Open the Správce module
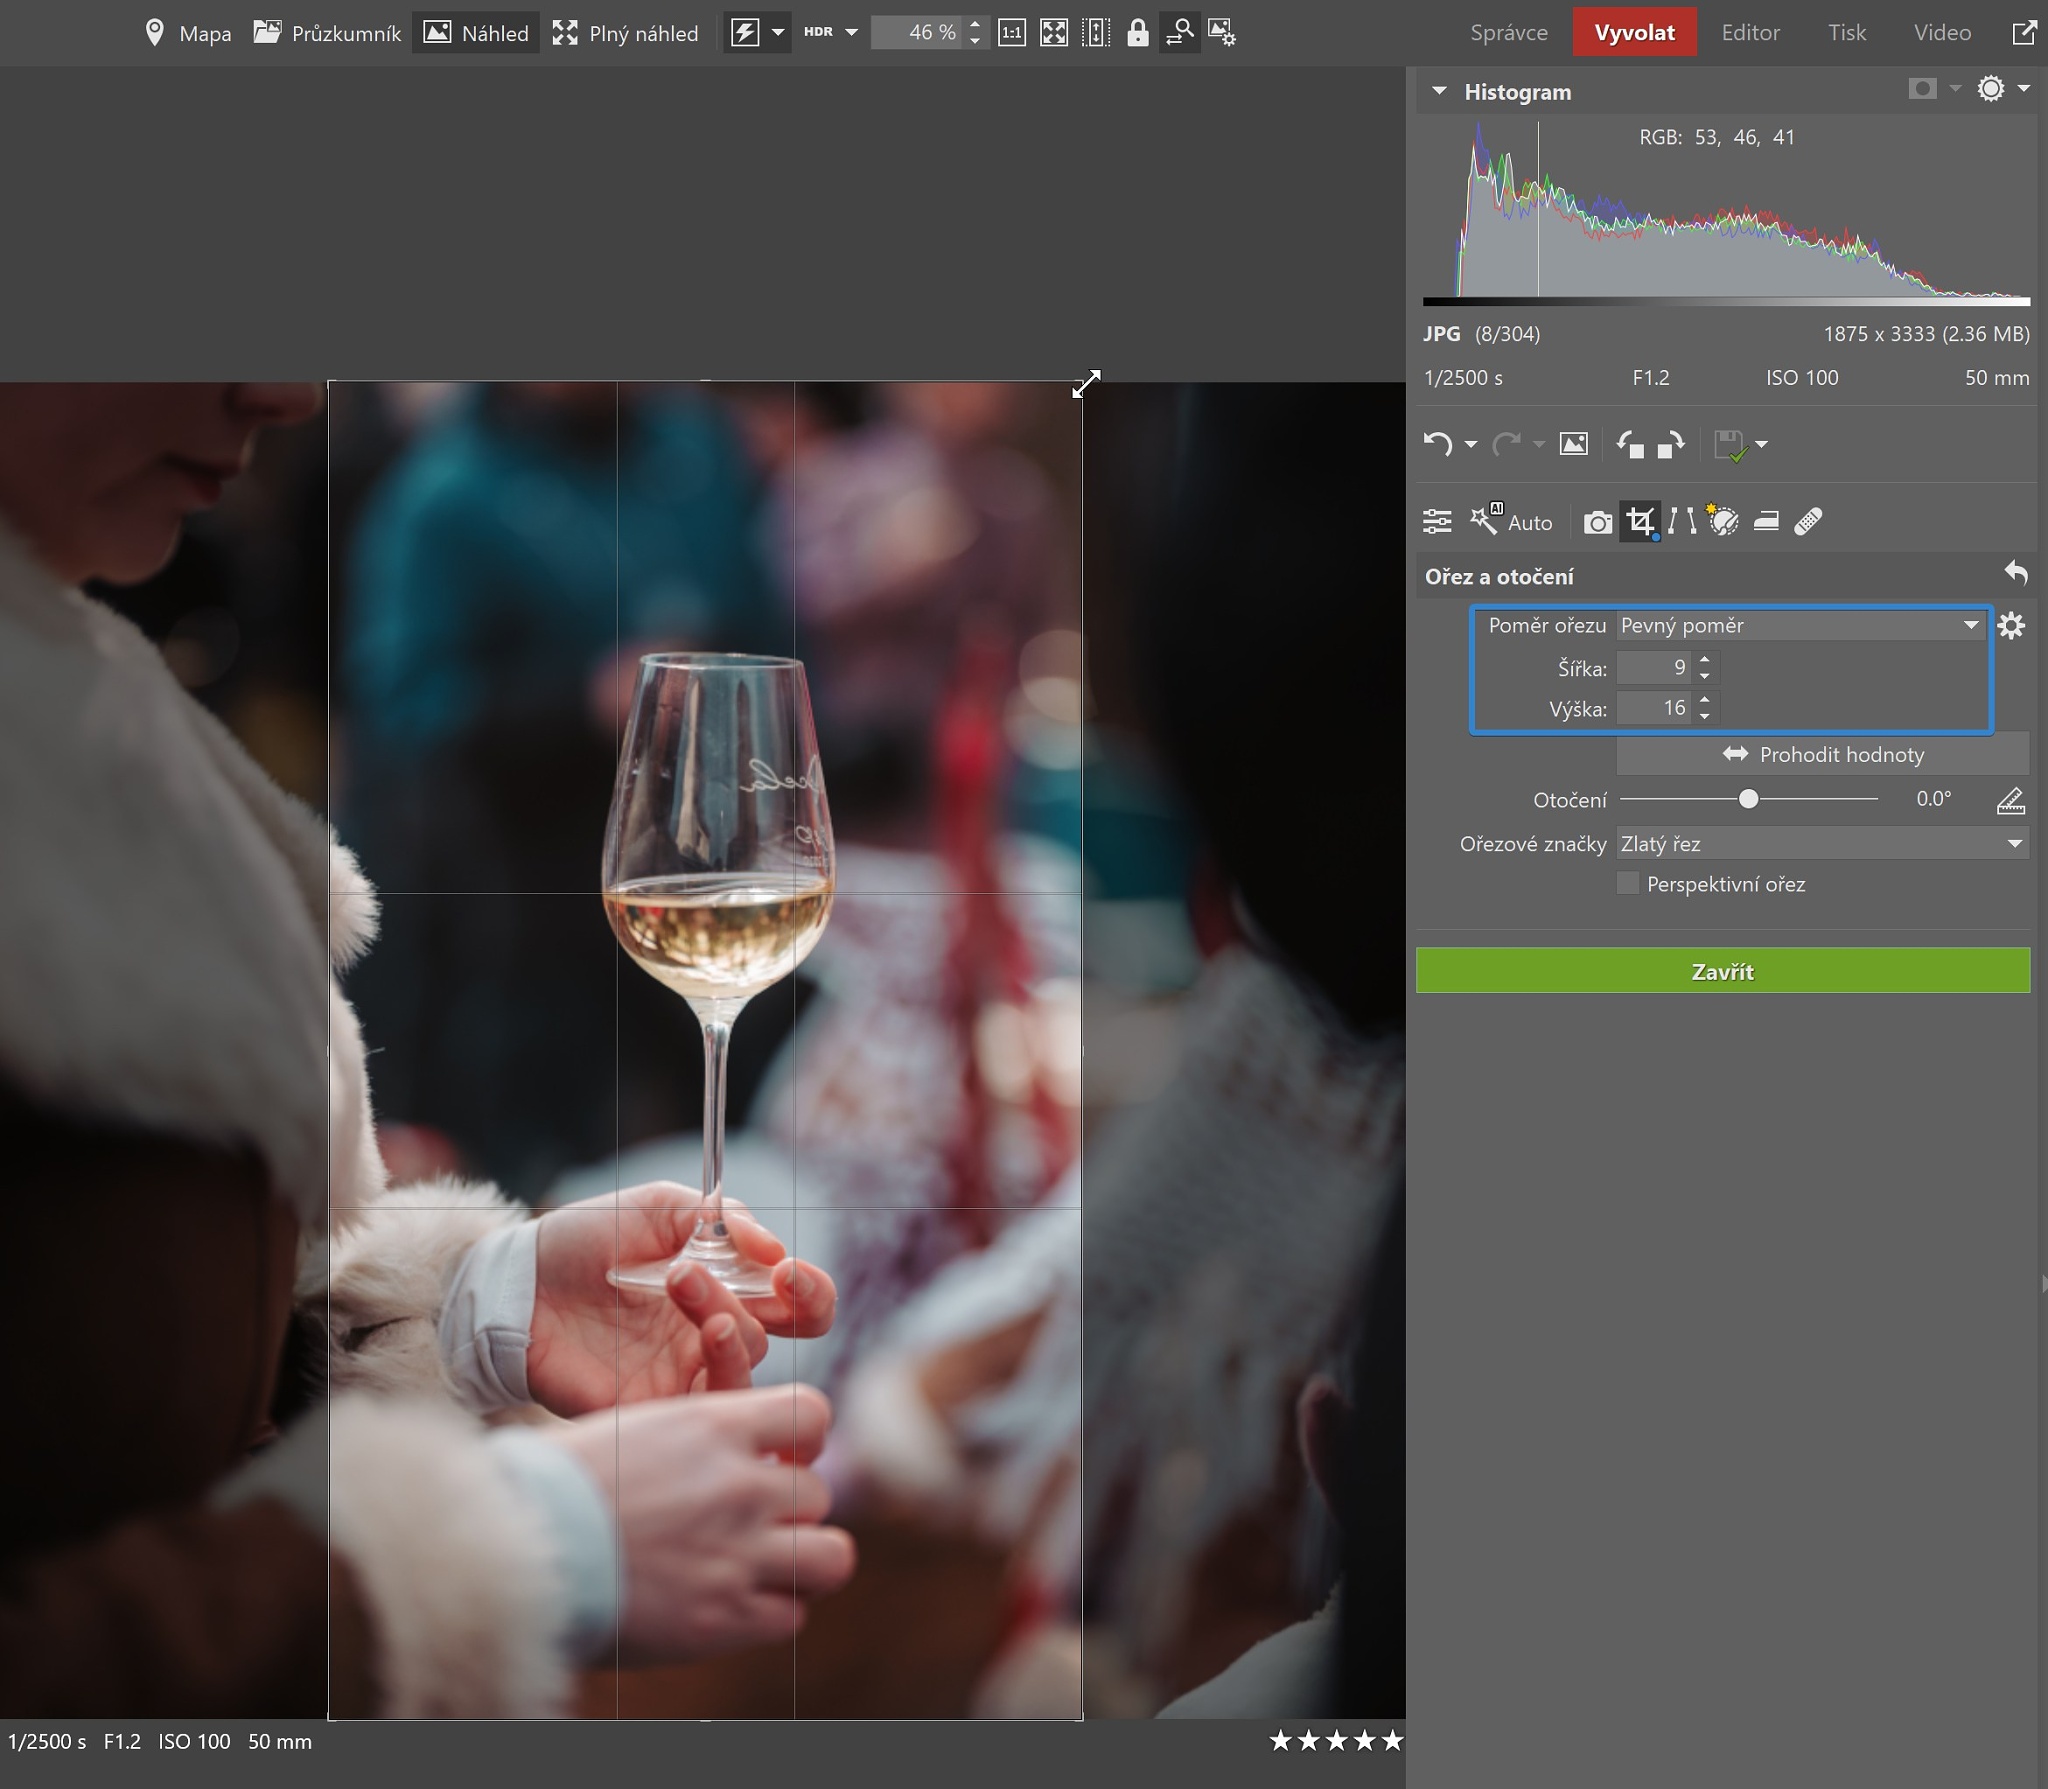The height and width of the screenshot is (1789, 2048). 1507,32
